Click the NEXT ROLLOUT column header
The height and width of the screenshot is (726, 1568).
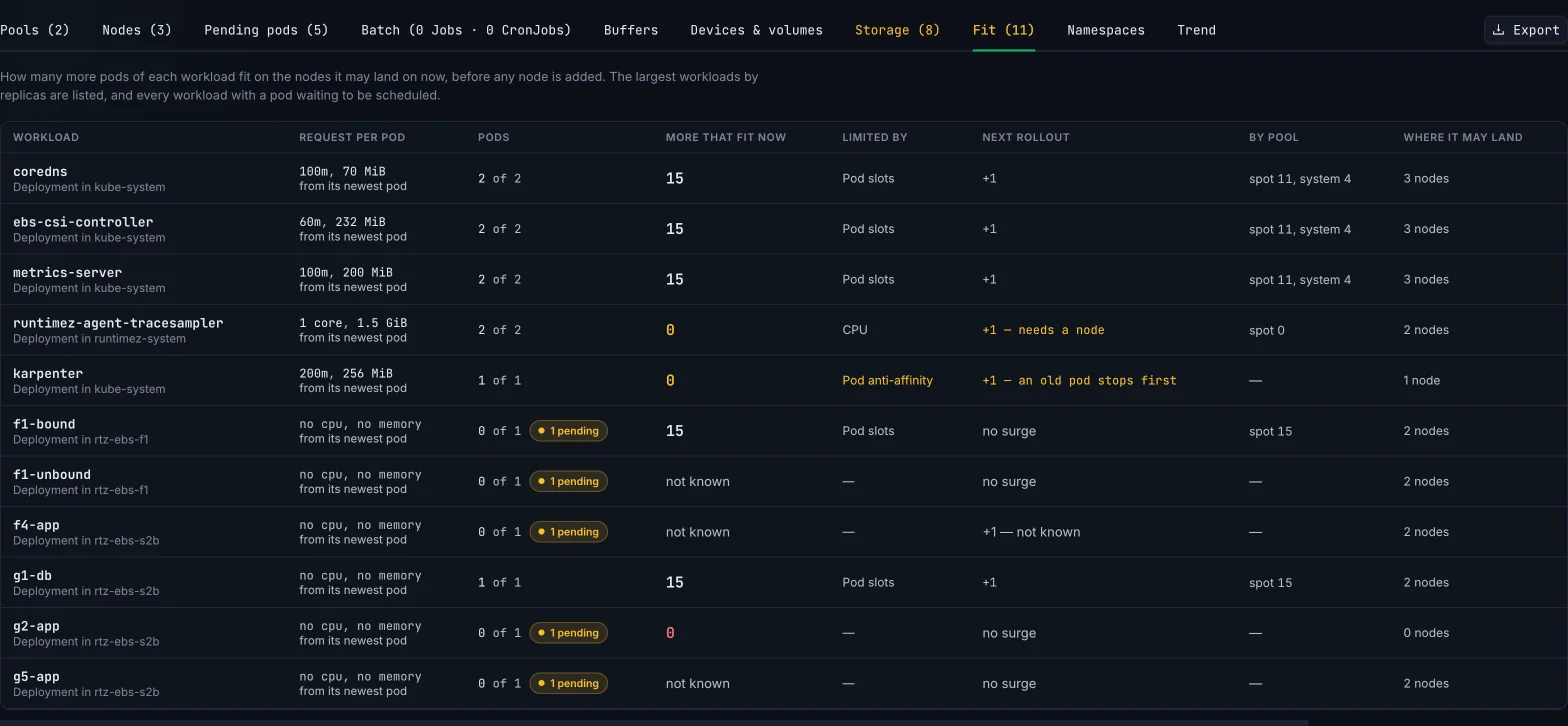click(1026, 137)
